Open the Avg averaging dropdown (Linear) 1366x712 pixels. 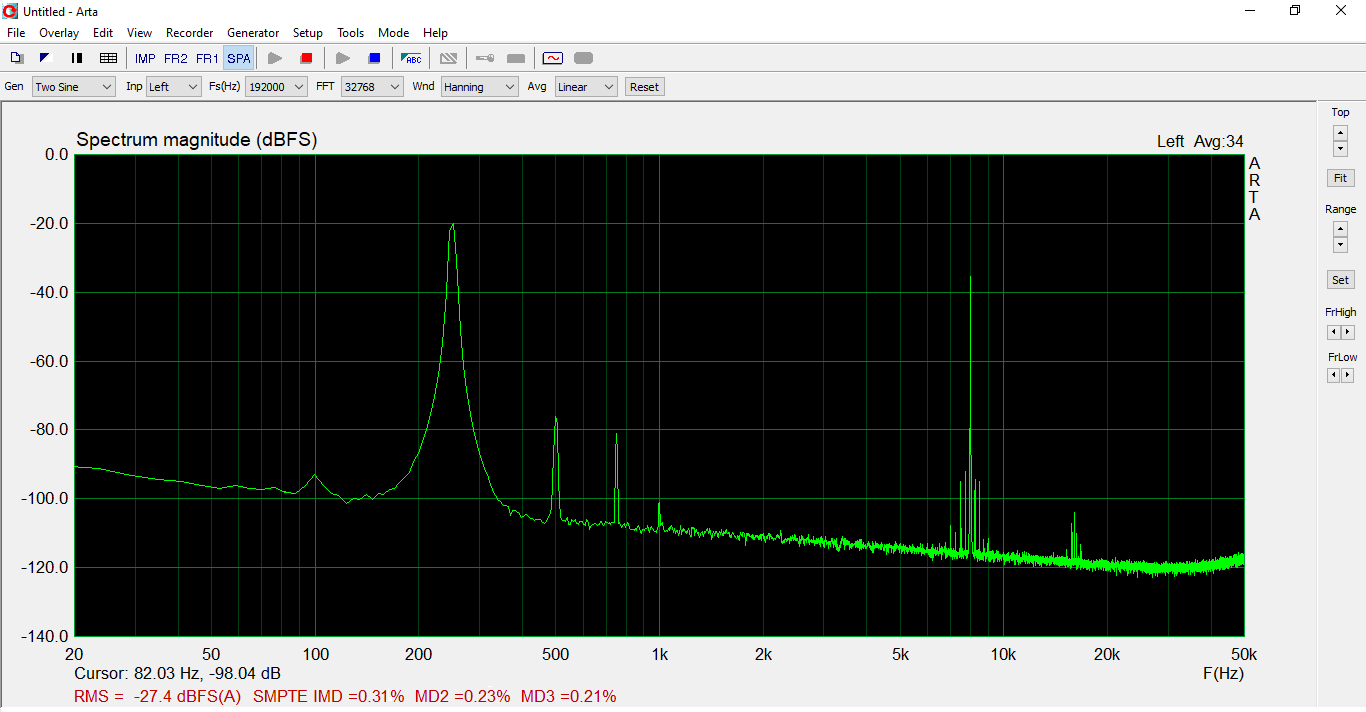(586, 87)
